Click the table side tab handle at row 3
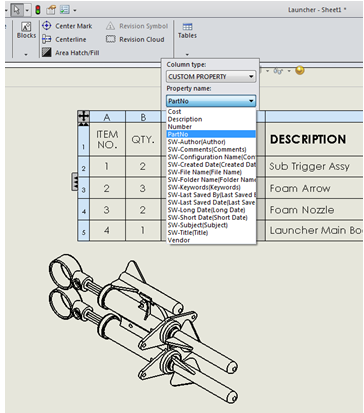The height and width of the screenshot is (413, 364). point(75,182)
